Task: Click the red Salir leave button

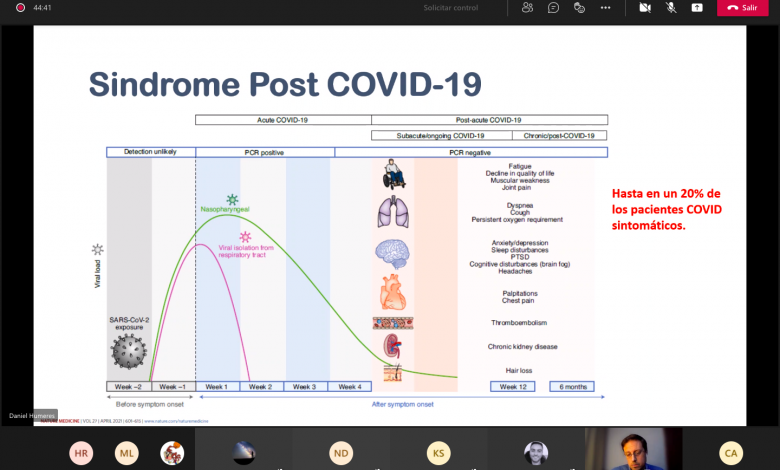Action: pos(742,8)
